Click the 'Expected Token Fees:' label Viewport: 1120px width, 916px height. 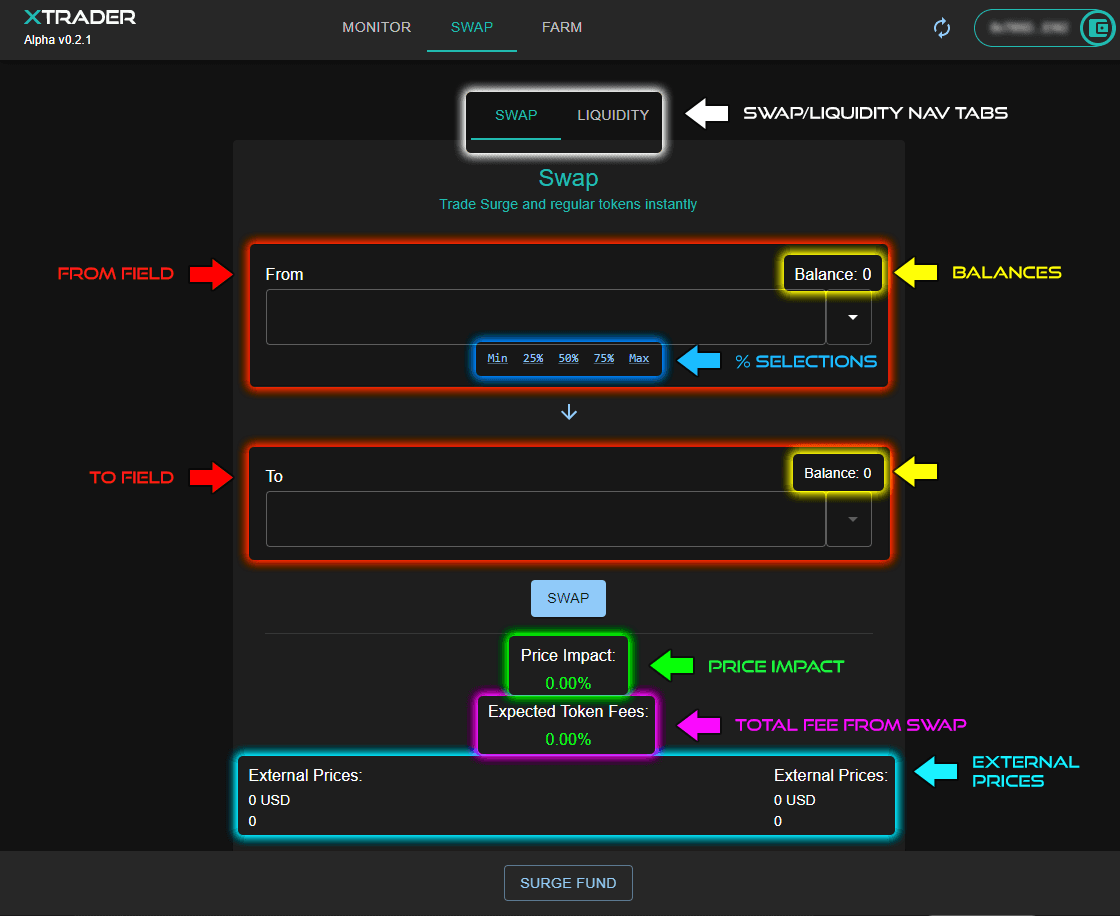(569, 711)
